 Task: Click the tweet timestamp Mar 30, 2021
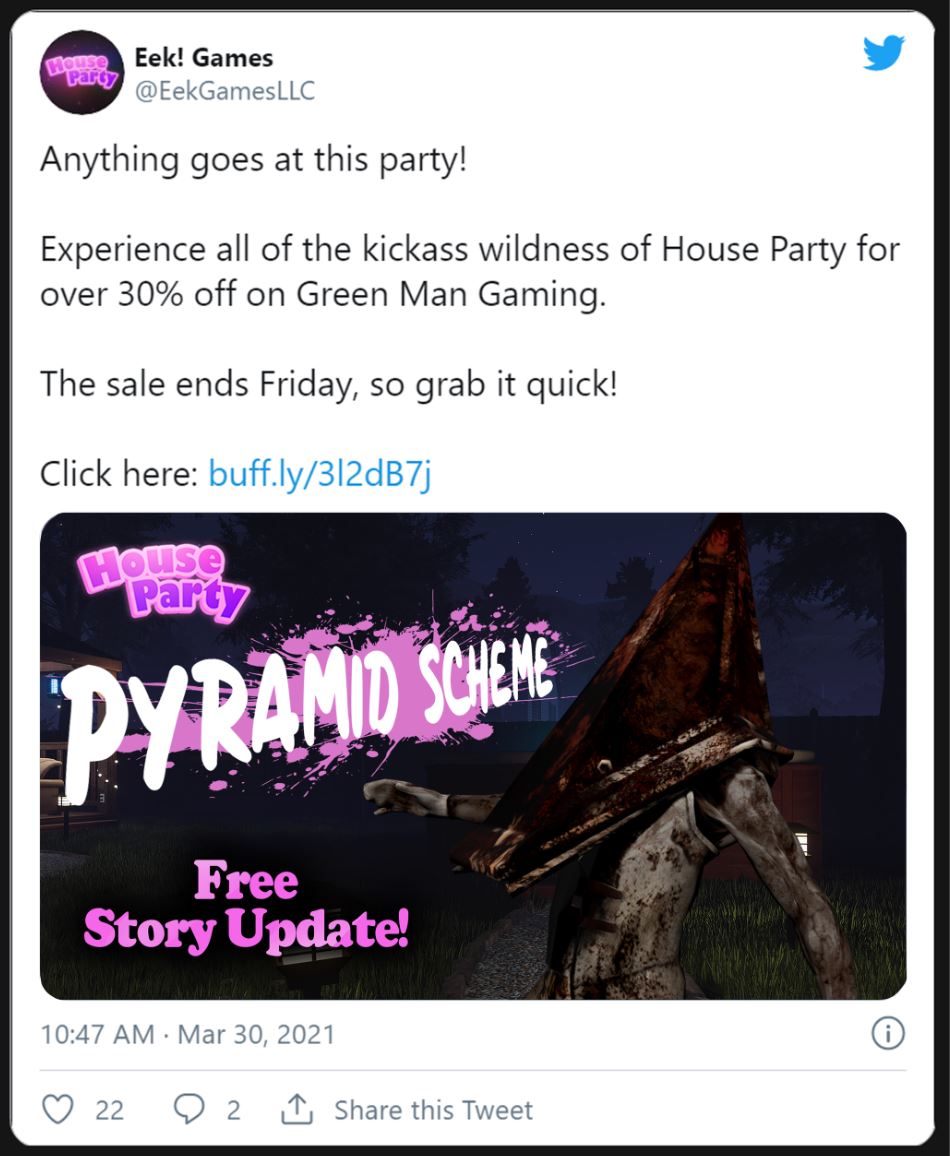pyautogui.click(x=256, y=1034)
